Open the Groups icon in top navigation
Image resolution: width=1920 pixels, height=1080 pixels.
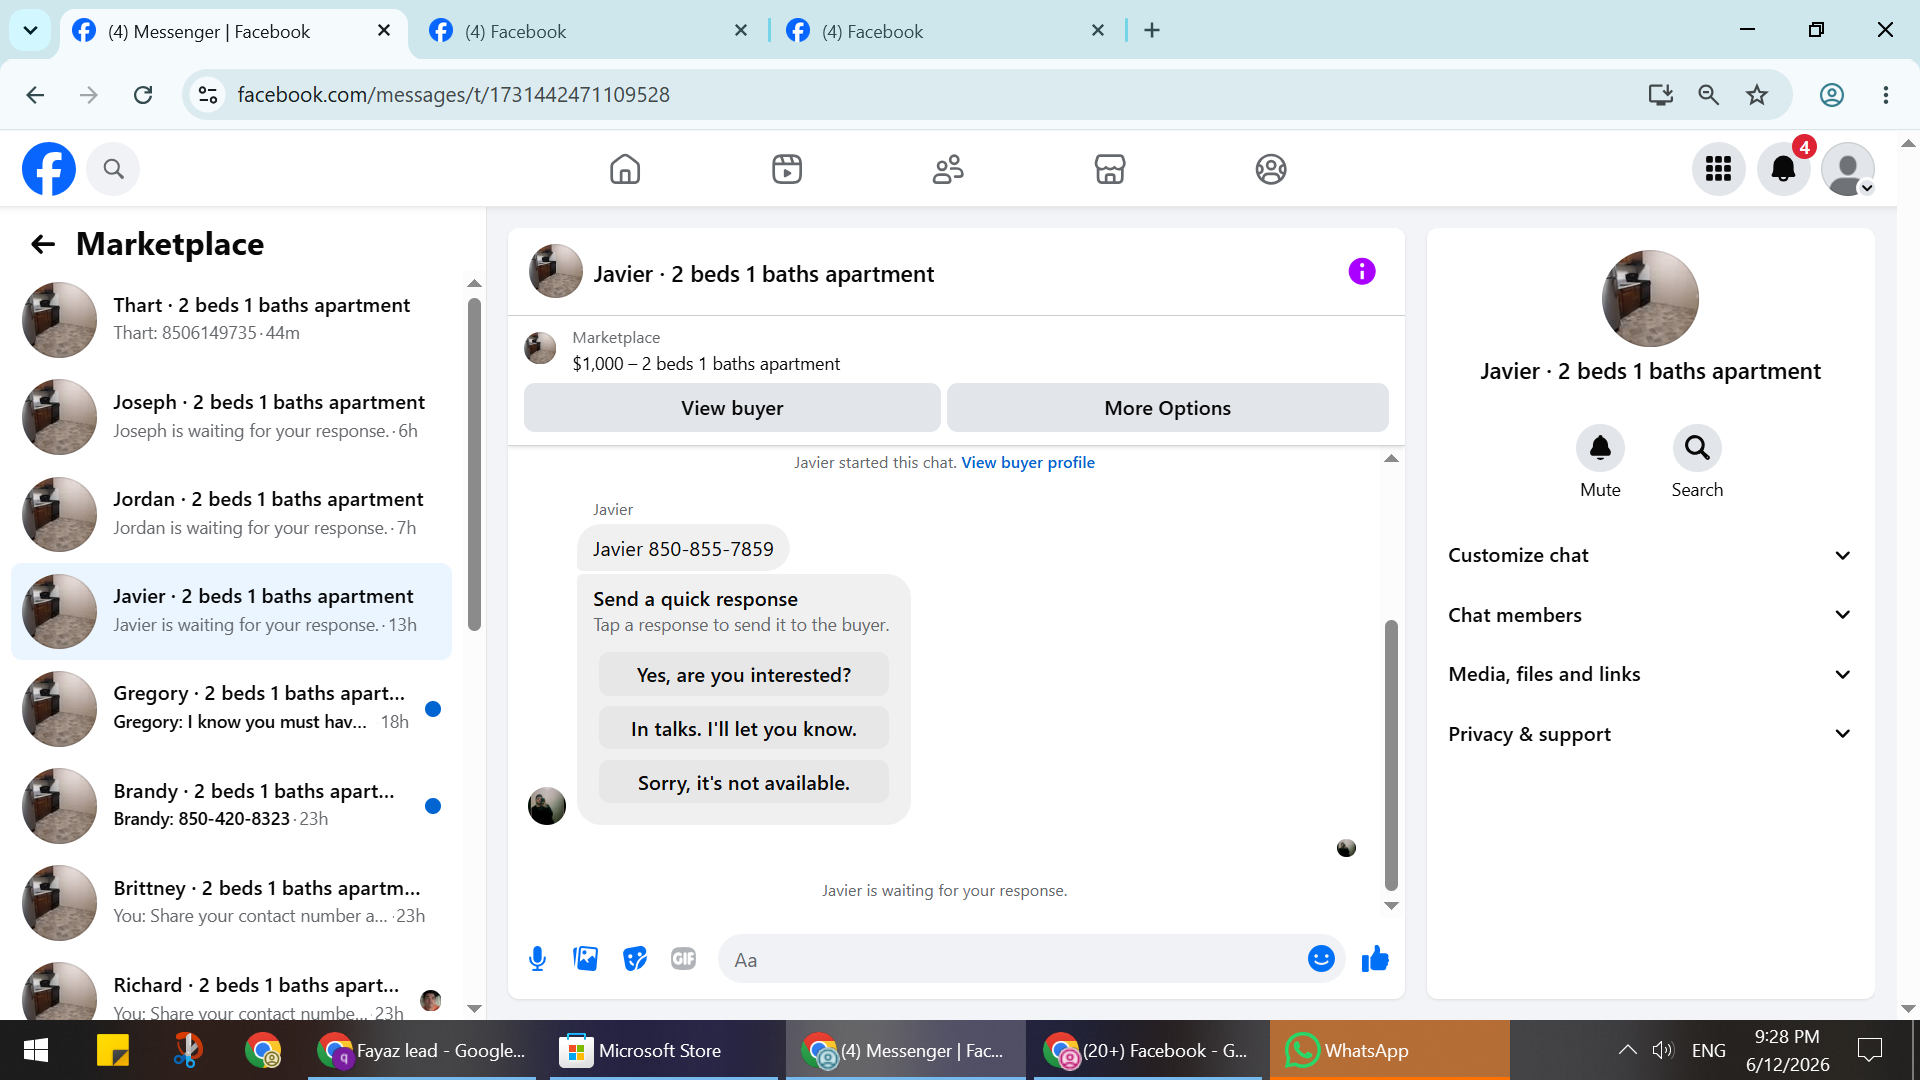tap(1271, 169)
